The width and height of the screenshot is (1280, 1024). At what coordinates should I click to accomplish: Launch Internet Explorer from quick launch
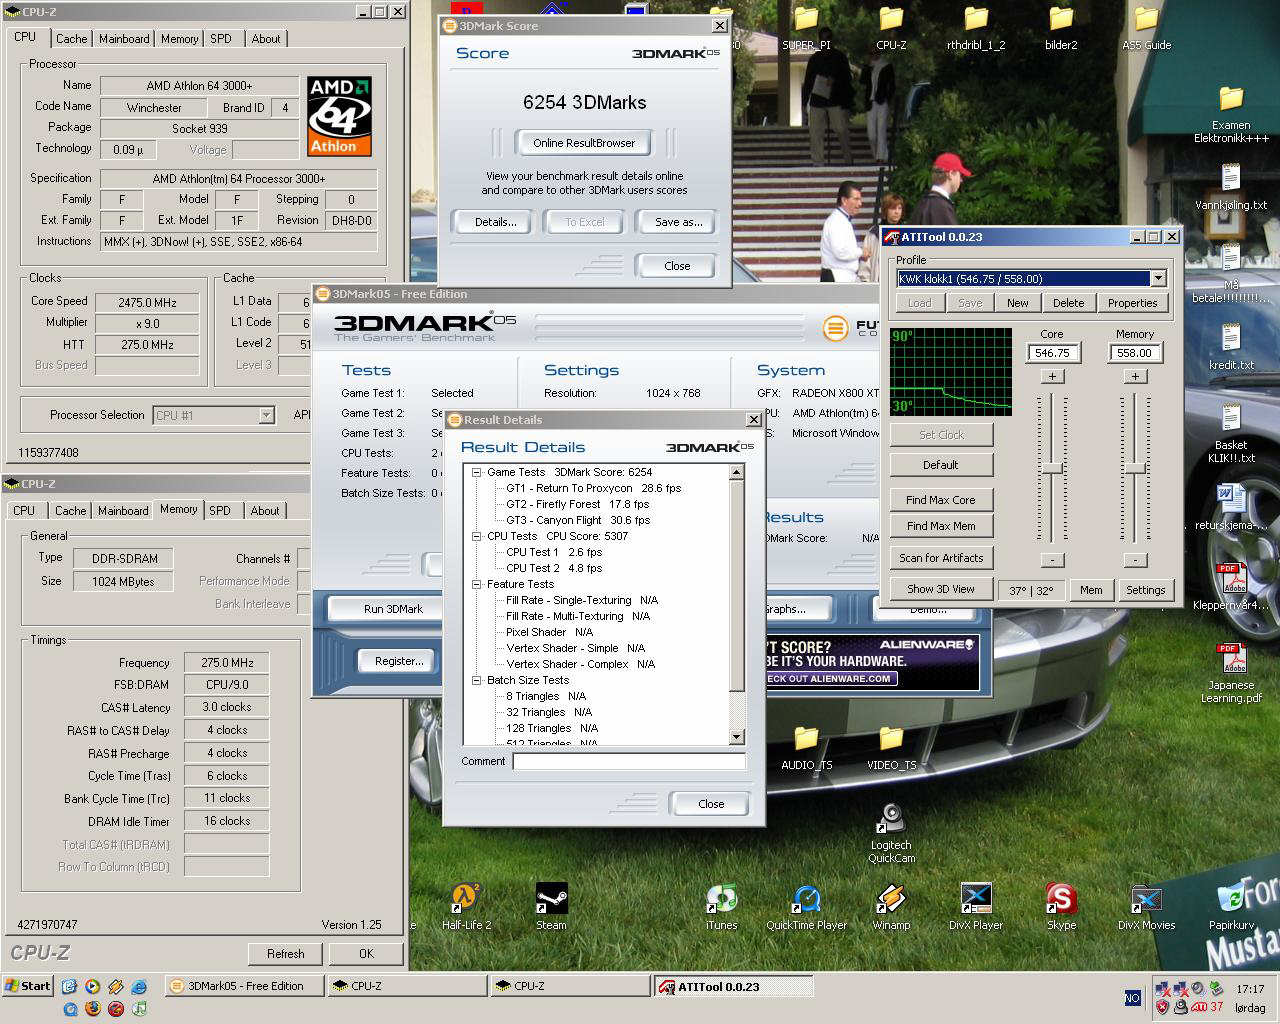tap(139, 987)
